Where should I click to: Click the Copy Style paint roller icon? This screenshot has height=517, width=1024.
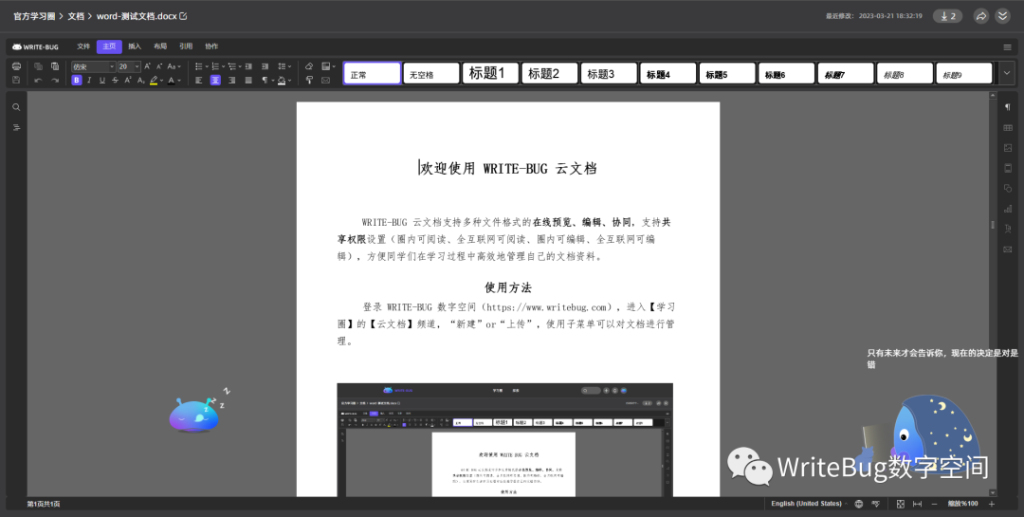(x=310, y=80)
